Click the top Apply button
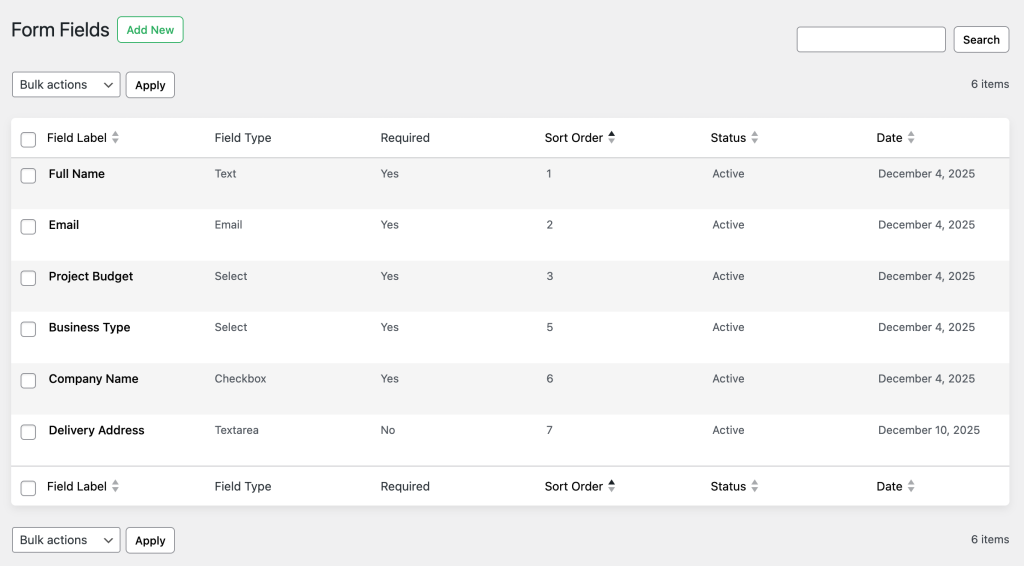The height and width of the screenshot is (566, 1024). coord(150,85)
